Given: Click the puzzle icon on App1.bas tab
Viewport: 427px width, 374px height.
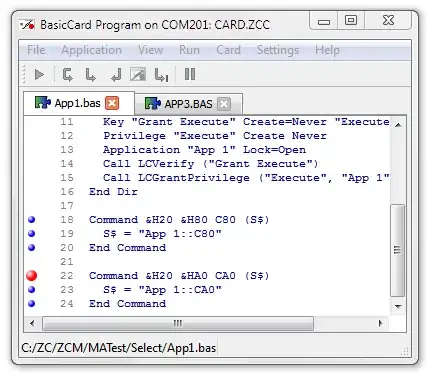Looking at the screenshot, I should [43, 103].
